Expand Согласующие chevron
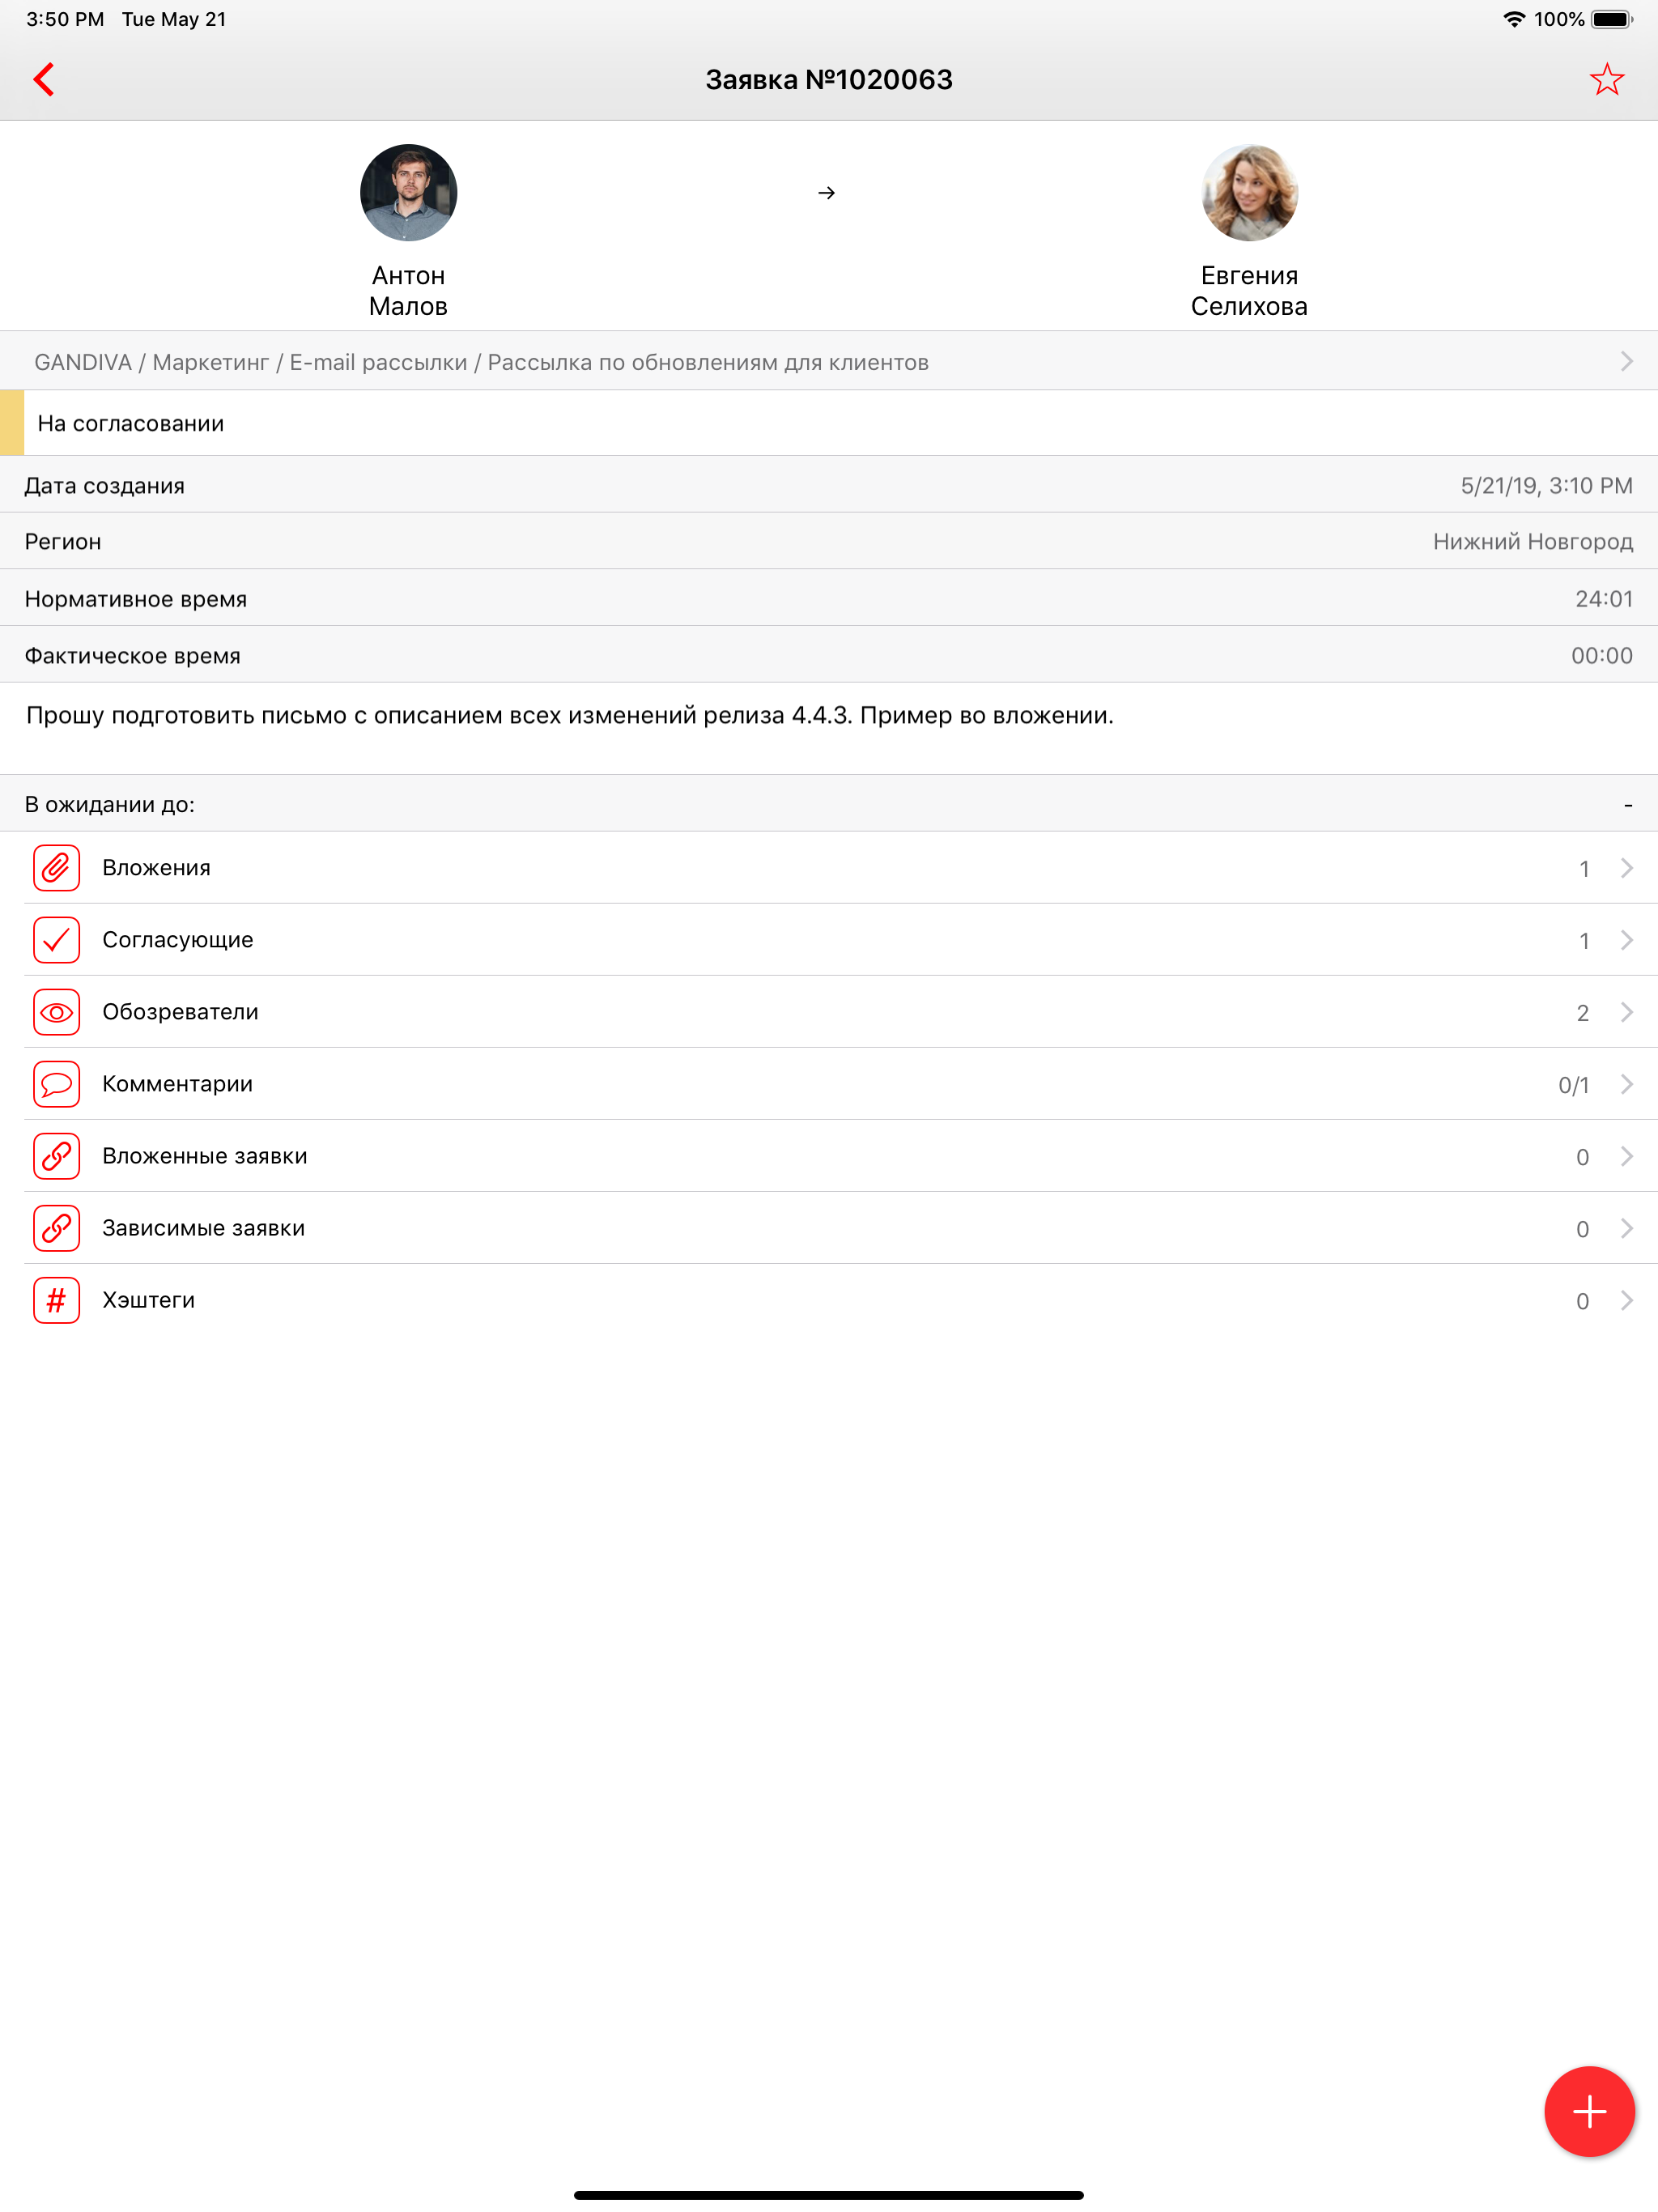 1626,940
